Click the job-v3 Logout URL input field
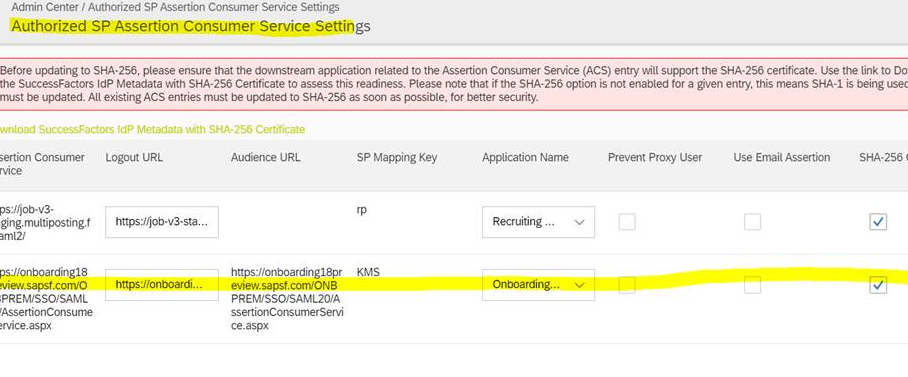Viewport: 908px width, 377px height. click(162, 222)
